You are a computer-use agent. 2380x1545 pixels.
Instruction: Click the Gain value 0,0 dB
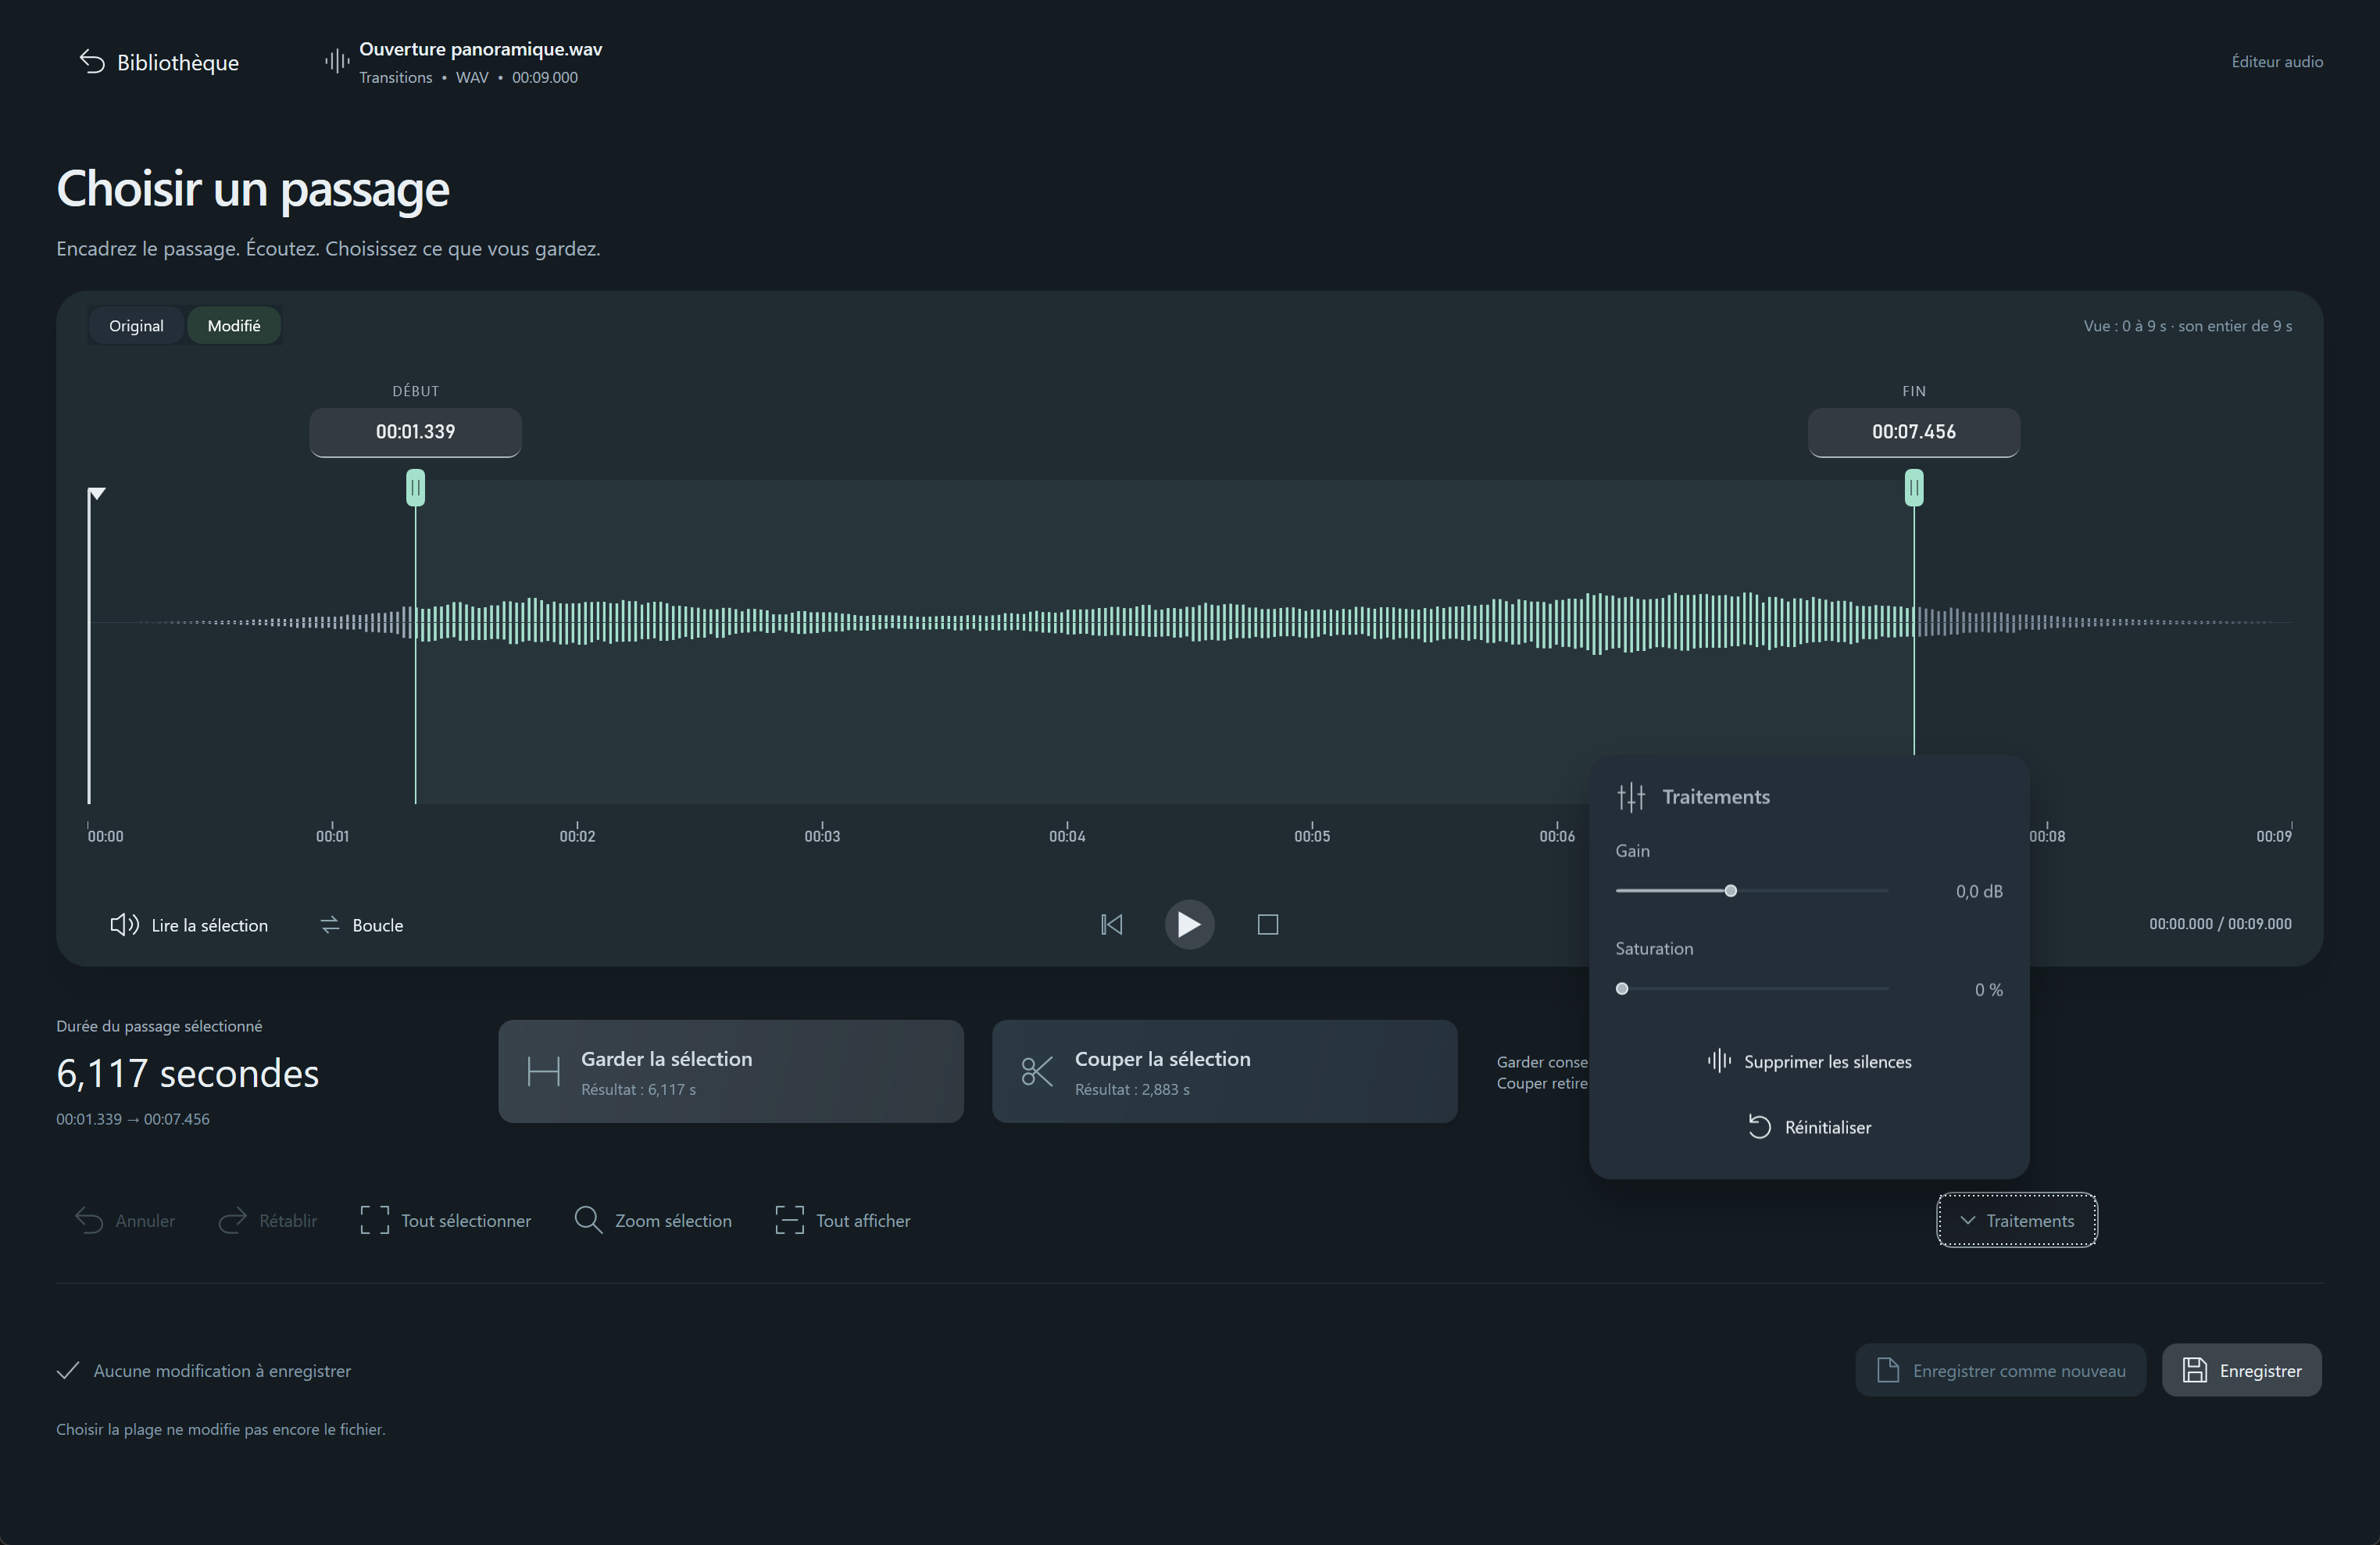click(x=1979, y=891)
